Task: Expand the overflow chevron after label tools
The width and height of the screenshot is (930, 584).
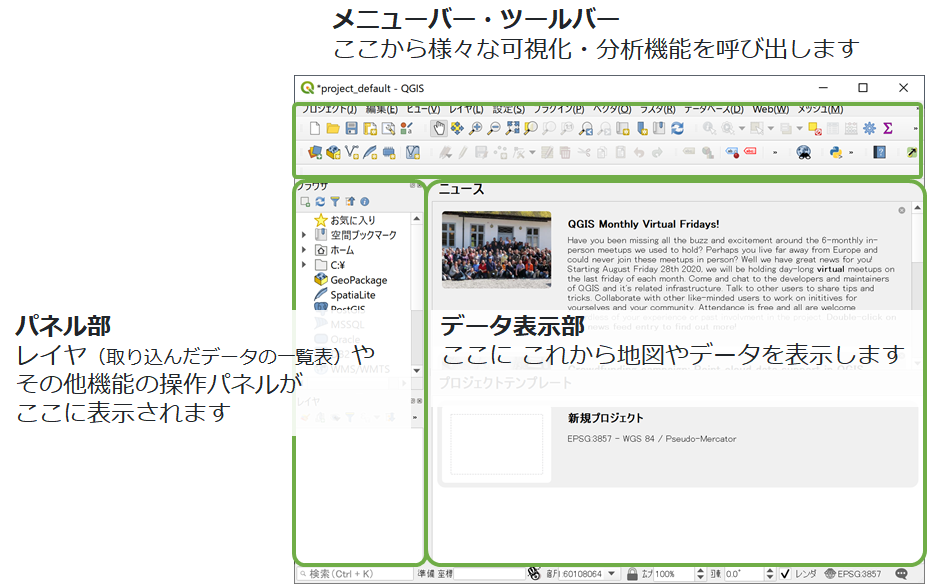Action: [x=775, y=152]
